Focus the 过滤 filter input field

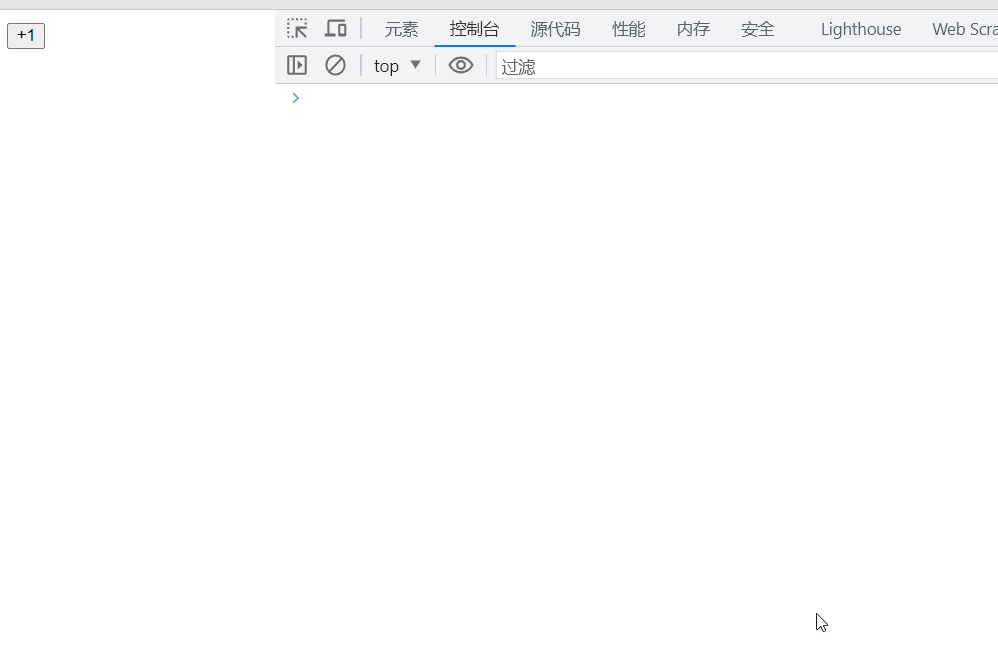(x=747, y=66)
